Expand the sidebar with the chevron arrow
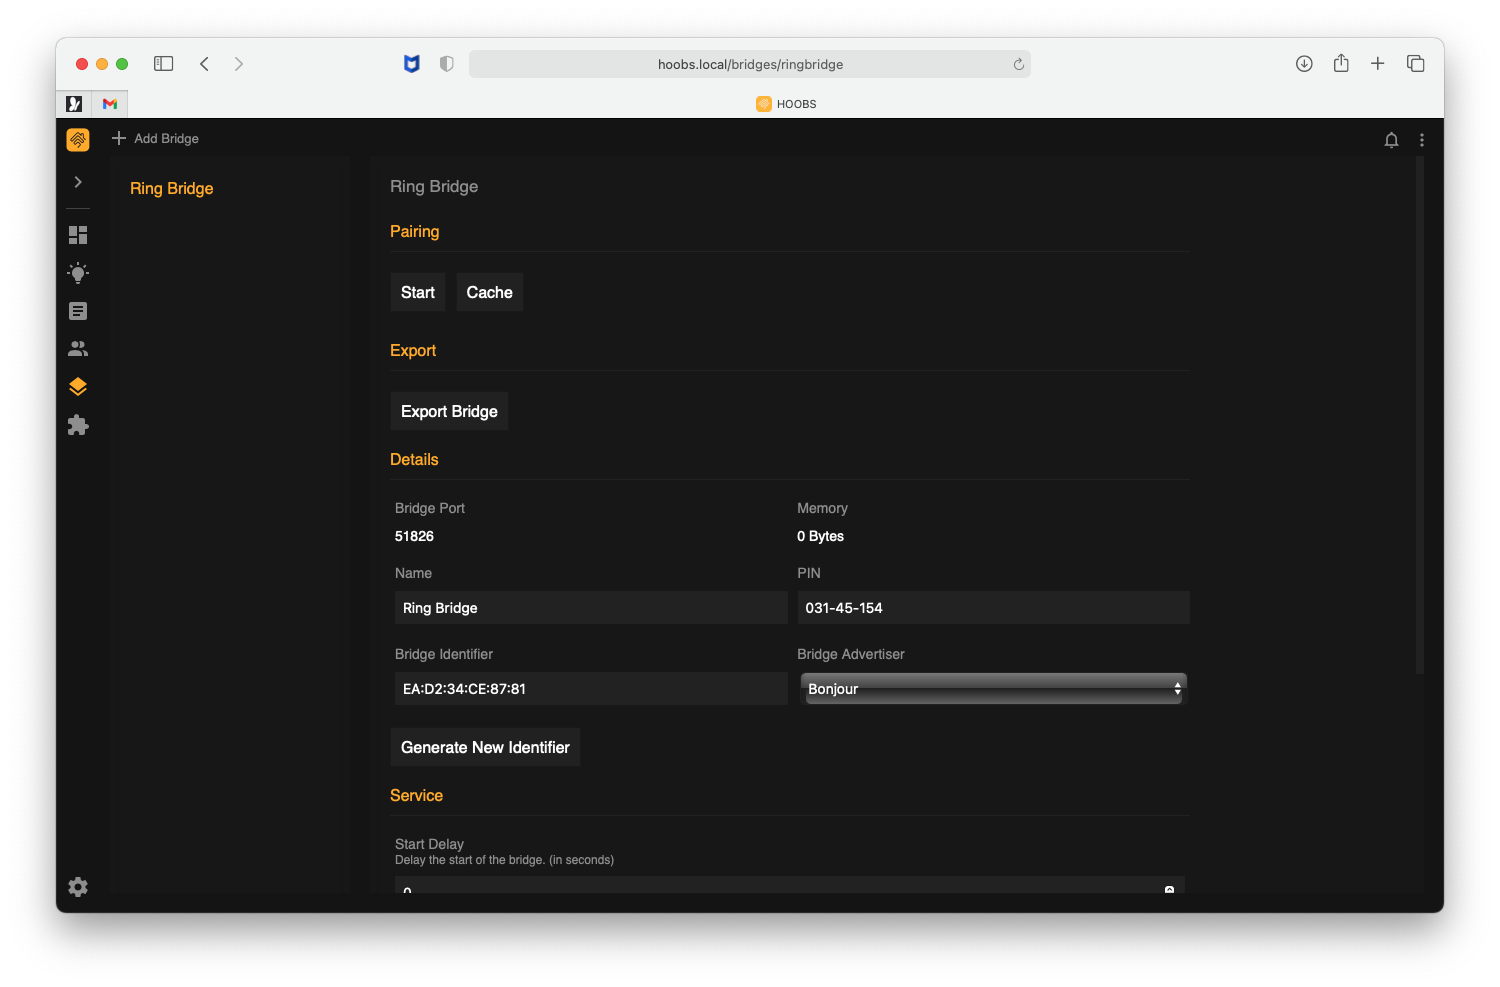The width and height of the screenshot is (1500, 987). tap(77, 181)
